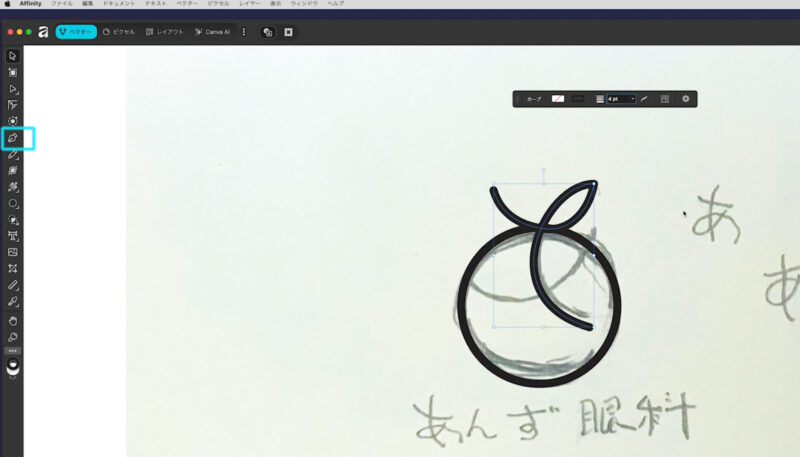Switch to the レイアウト studio tab

(x=164, y=32)
